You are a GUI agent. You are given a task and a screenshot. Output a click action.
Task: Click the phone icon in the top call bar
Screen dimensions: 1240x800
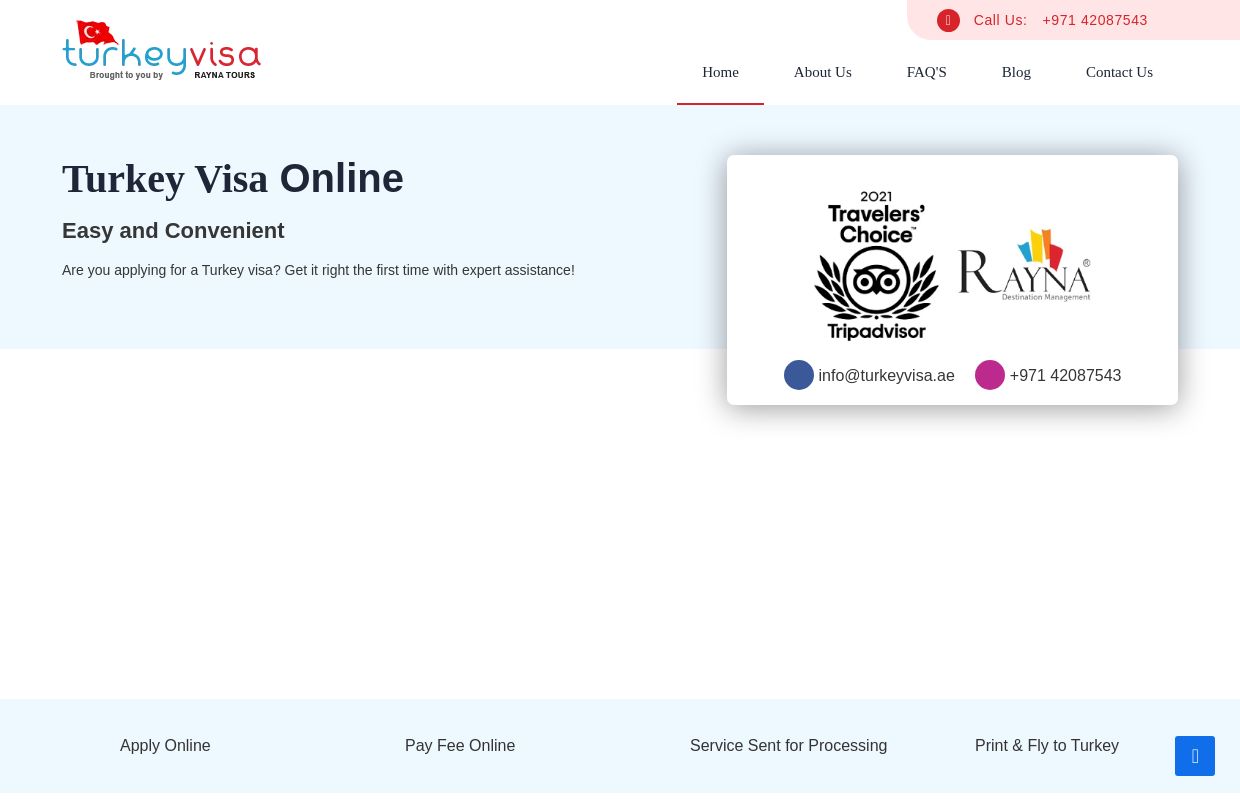point(948,20)
